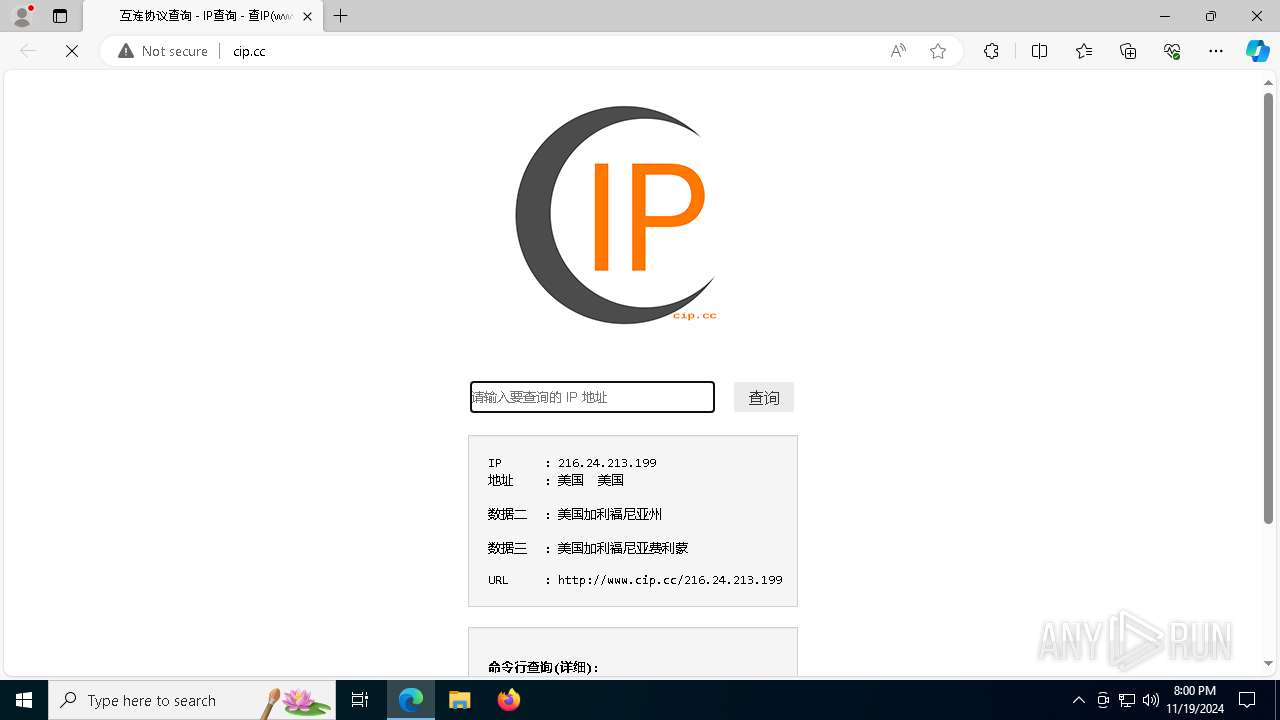The height and width of the screenshot is (720, 1280).
Task: Open Browser essentials heart icon
Action: point(1172,51)
